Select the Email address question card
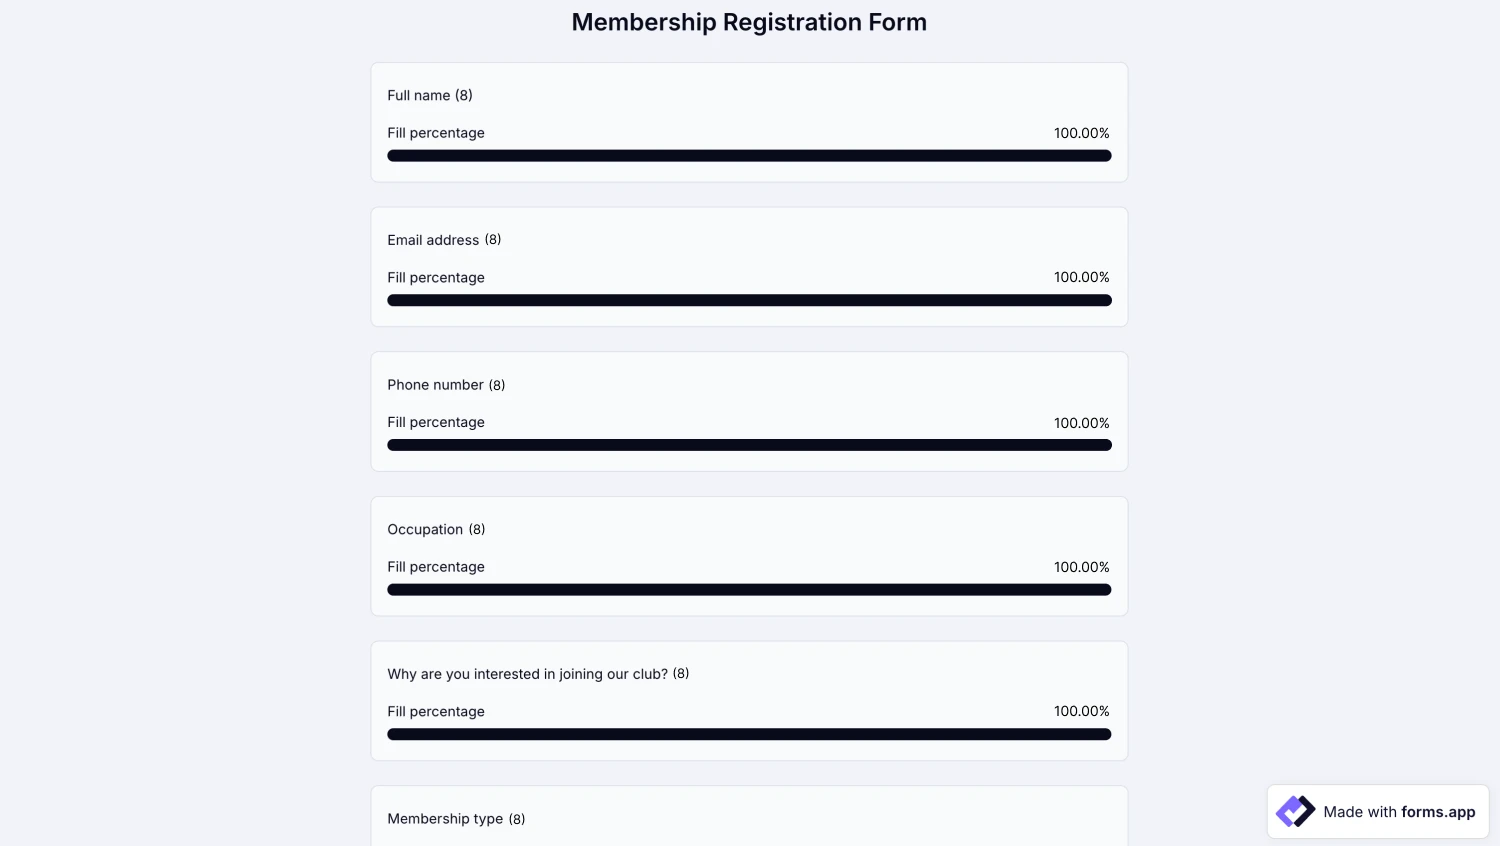Screen dimensions: 1500x846 click(x=749, y=266)
